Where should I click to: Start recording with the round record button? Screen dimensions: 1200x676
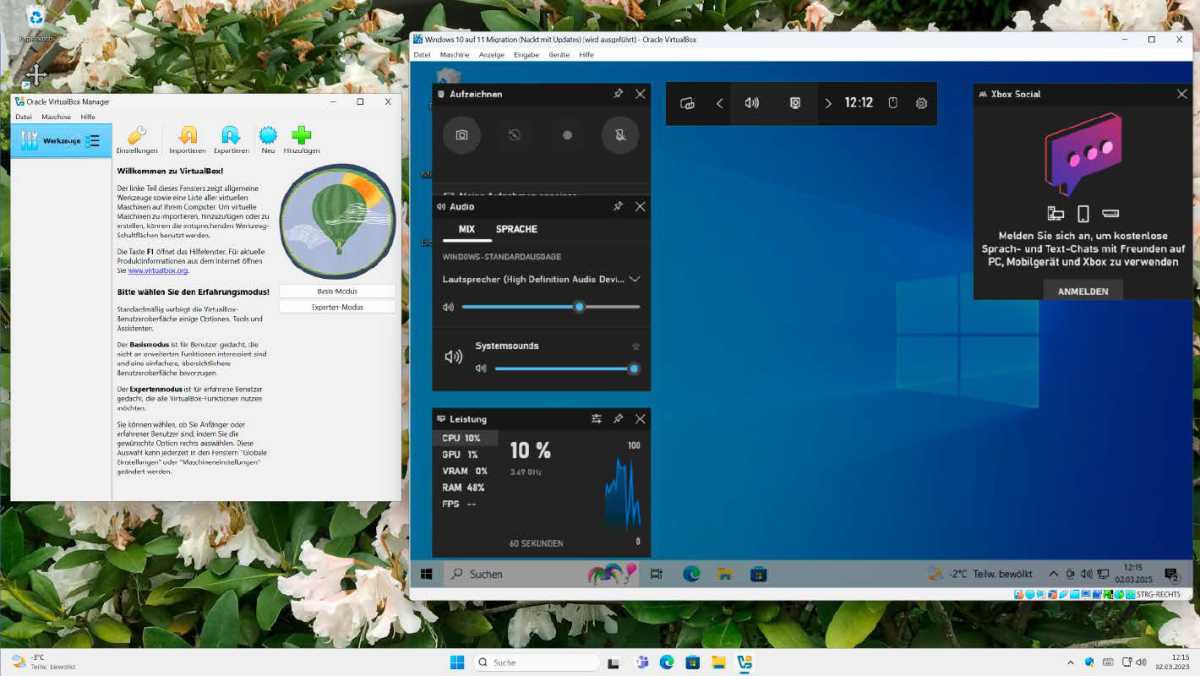pos(567,135)
